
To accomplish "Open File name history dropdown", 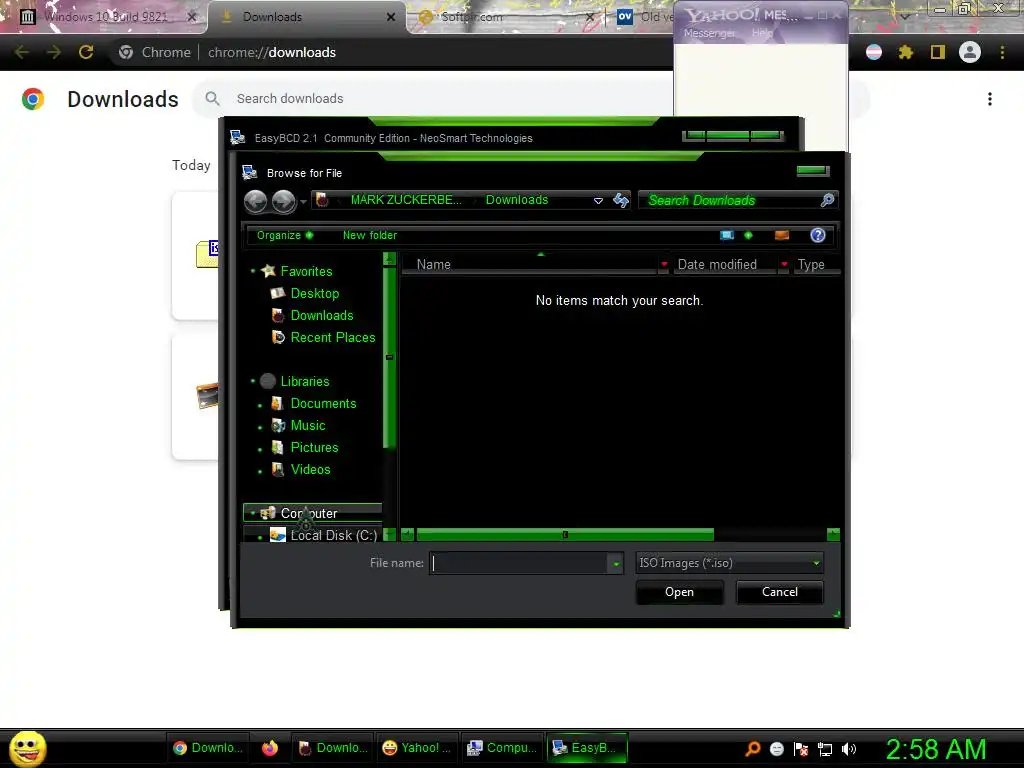I will click(615, 563).
